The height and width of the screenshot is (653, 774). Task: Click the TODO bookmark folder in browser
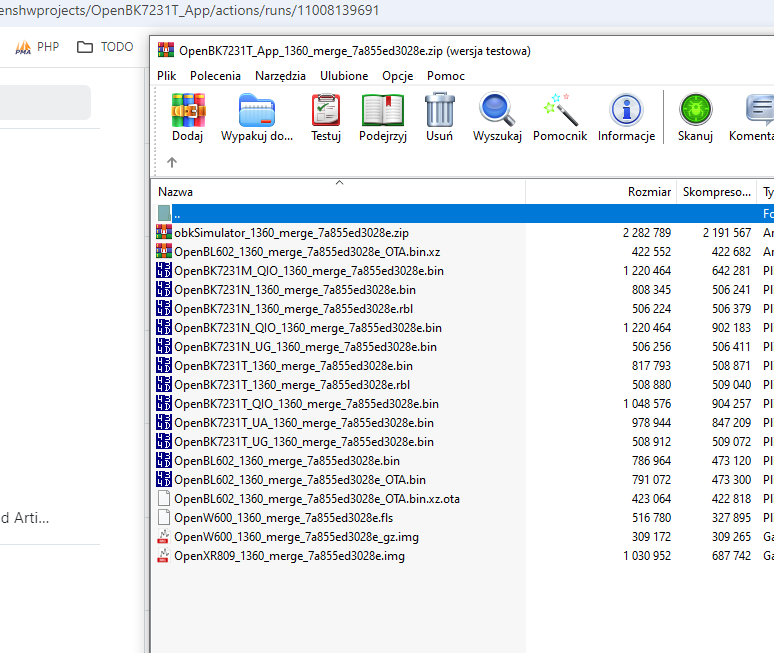105,47
